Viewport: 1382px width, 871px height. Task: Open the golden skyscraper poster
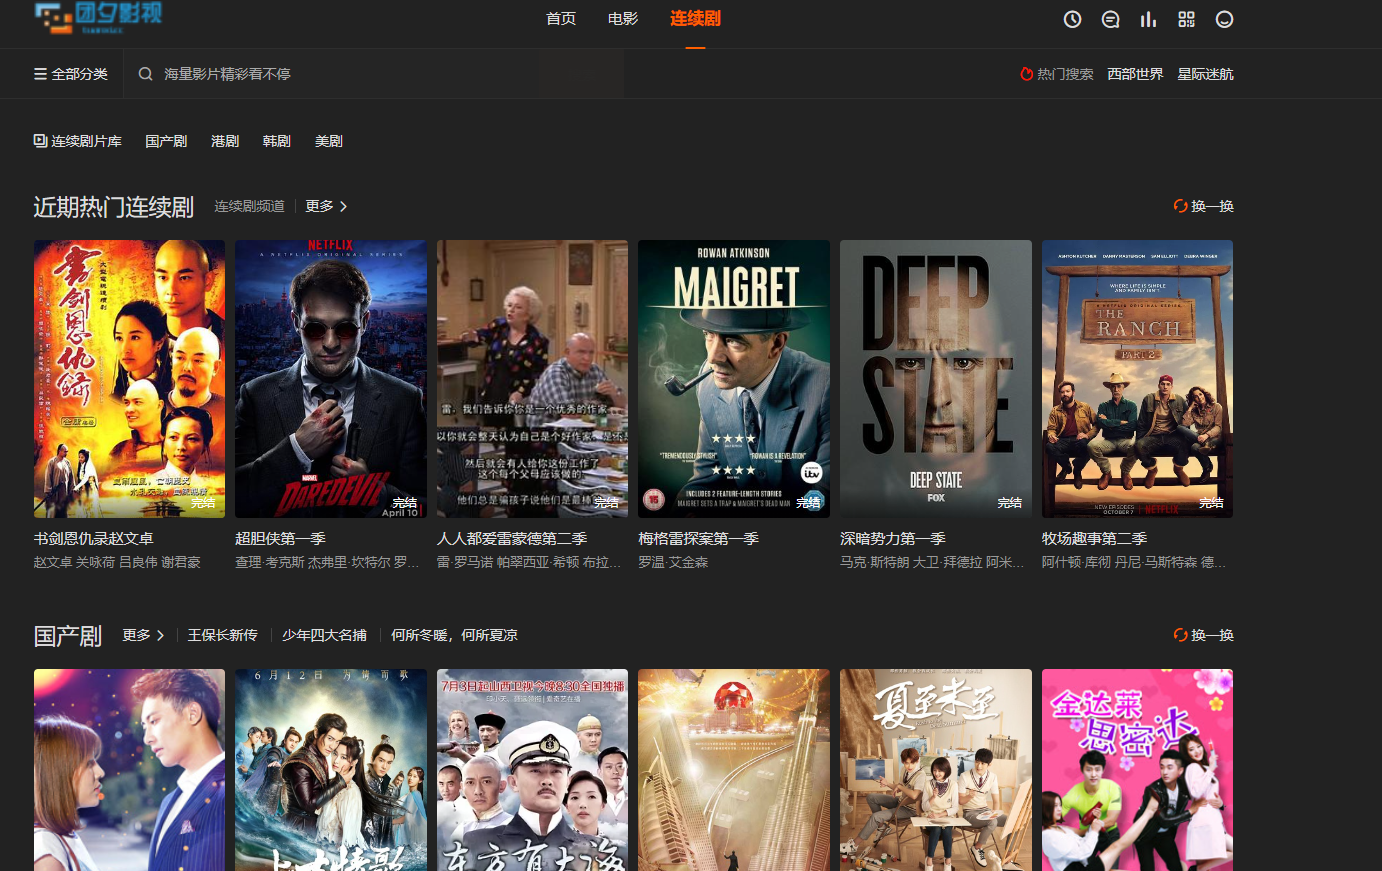pyautogui.click(x=734, y=770)
